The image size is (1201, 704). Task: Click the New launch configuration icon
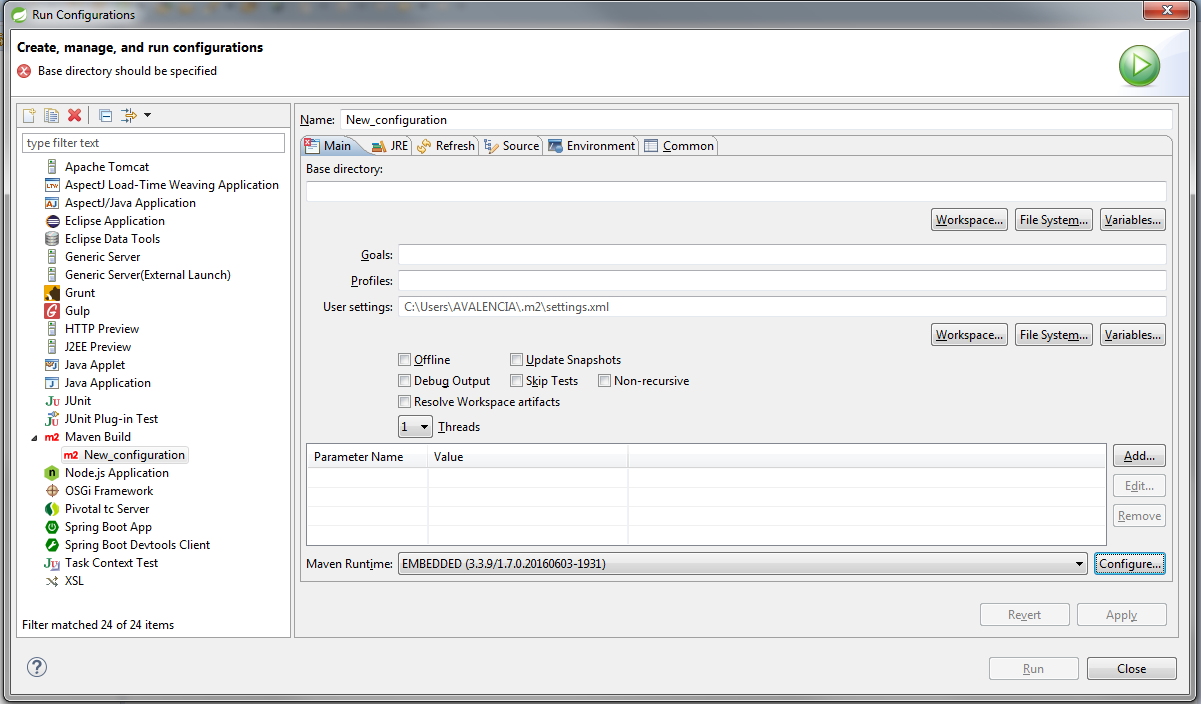[x=30, y=116]
